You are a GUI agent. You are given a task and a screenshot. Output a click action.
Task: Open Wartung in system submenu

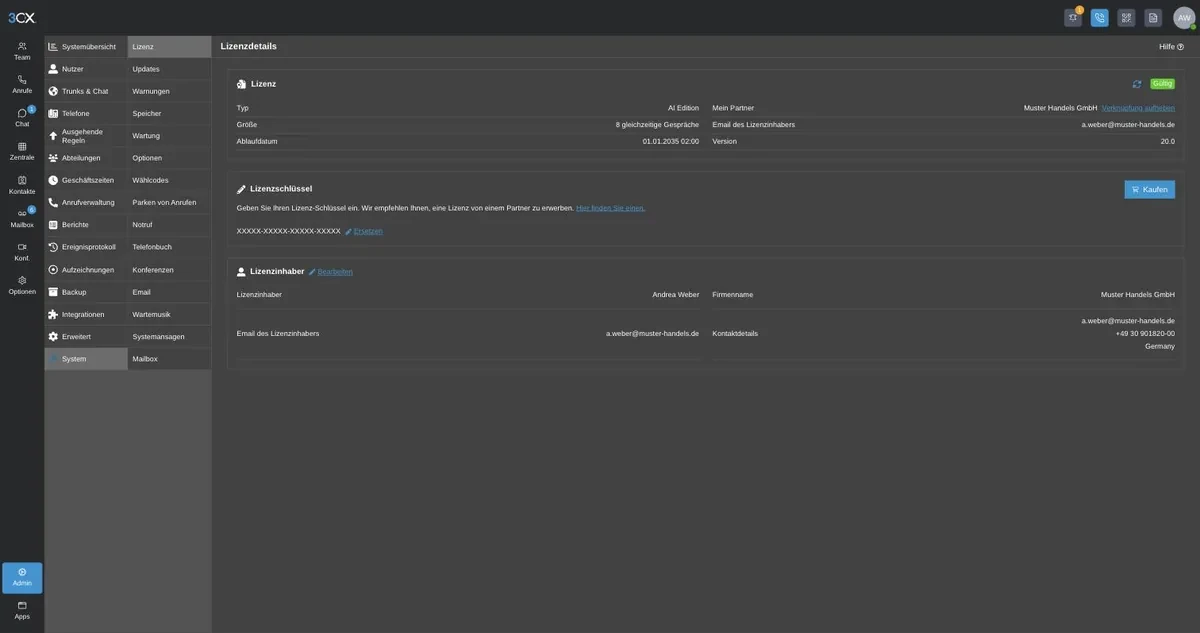pyautogui.click(x=169, y=136)
